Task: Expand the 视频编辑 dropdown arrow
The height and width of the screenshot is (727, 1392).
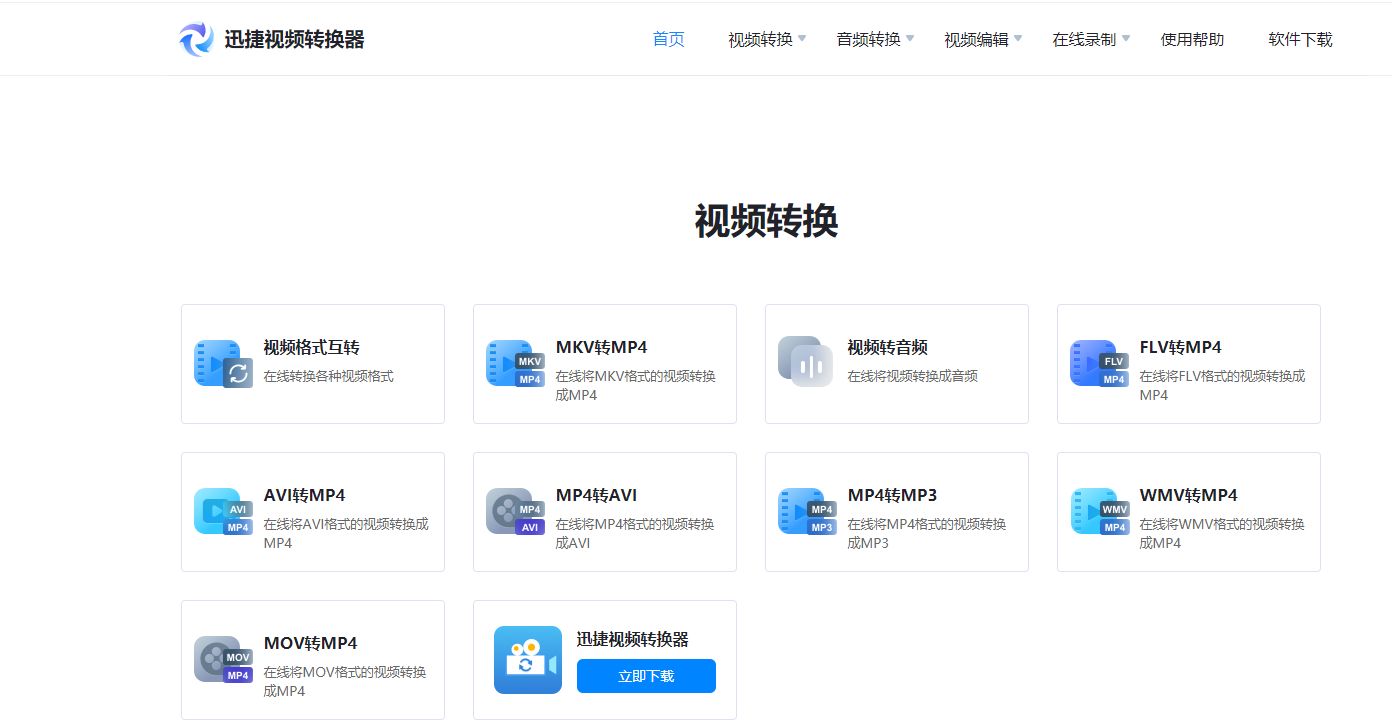Action: 1018,39
